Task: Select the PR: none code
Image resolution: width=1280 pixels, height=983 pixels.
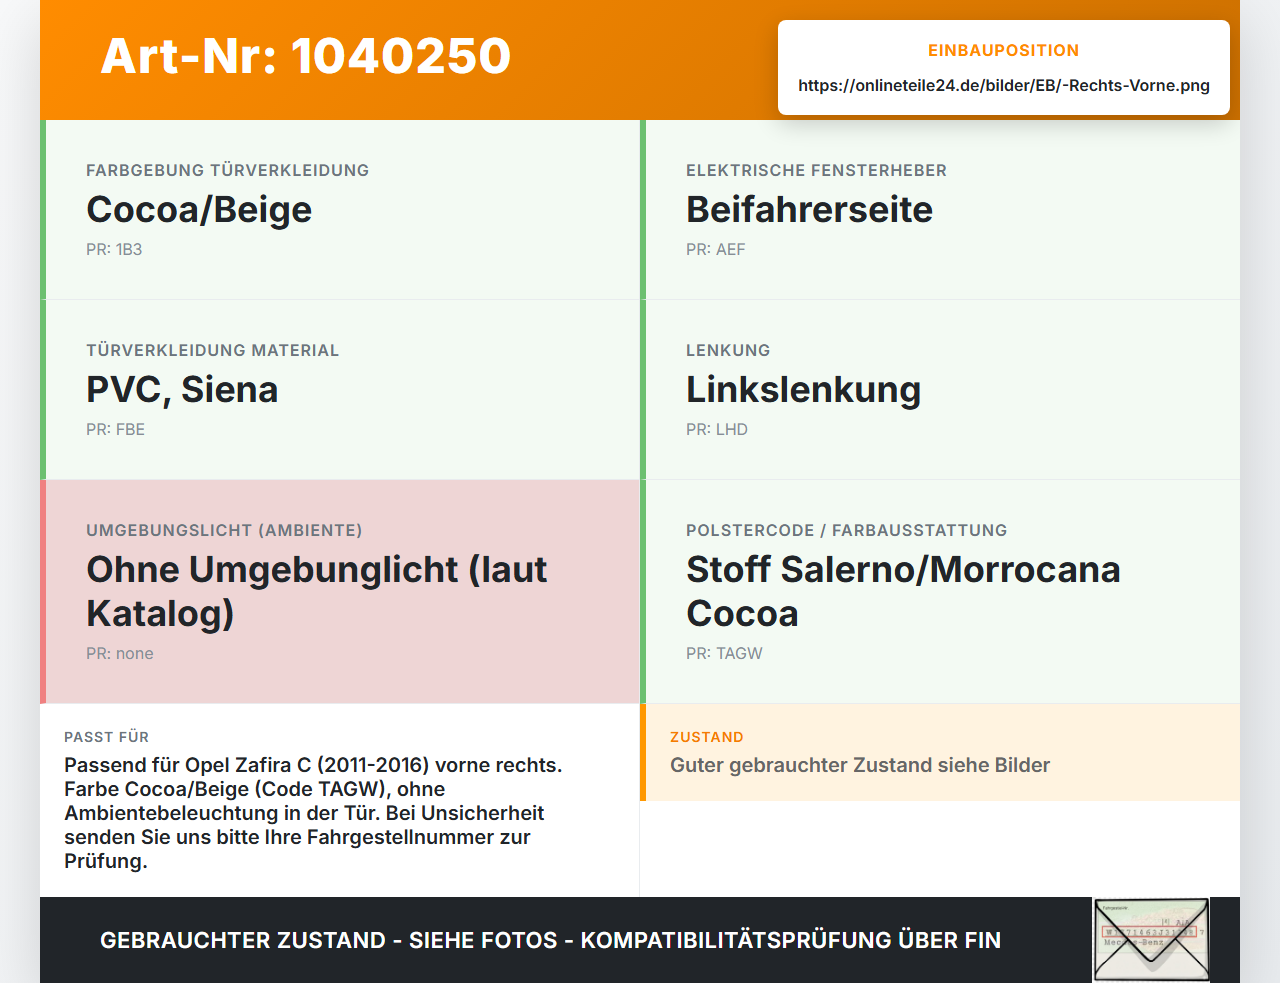Action: coord(120,653)
